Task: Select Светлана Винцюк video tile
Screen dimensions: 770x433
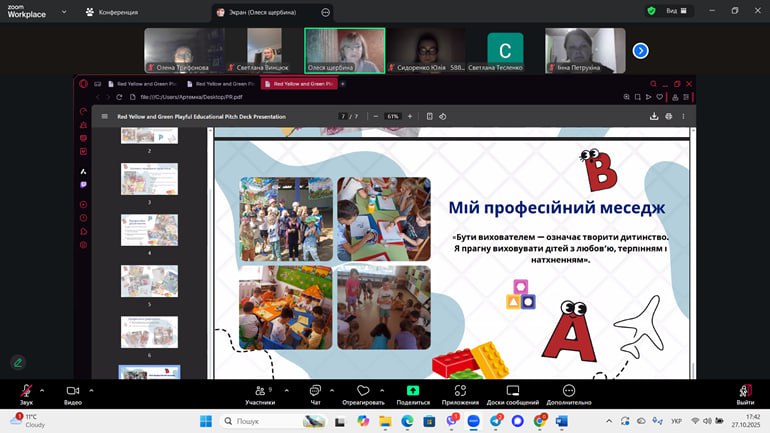Action: (x=264, y=51)
